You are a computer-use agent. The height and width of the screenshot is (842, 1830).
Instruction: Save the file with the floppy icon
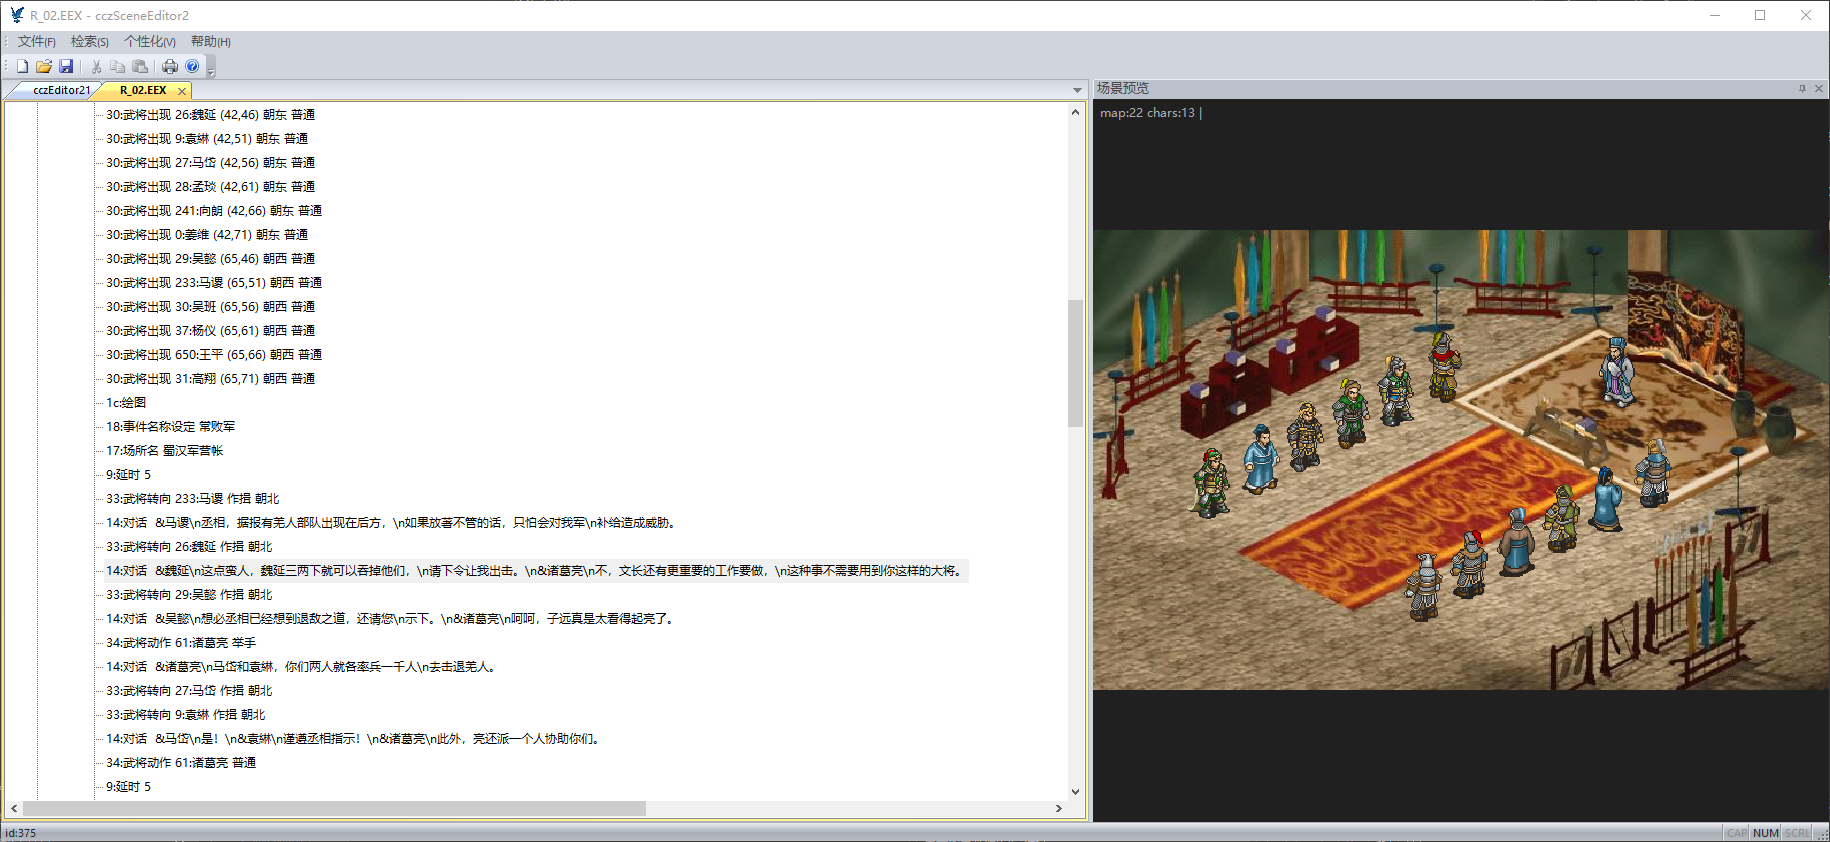pyautogui.click(x=66, y=66)
